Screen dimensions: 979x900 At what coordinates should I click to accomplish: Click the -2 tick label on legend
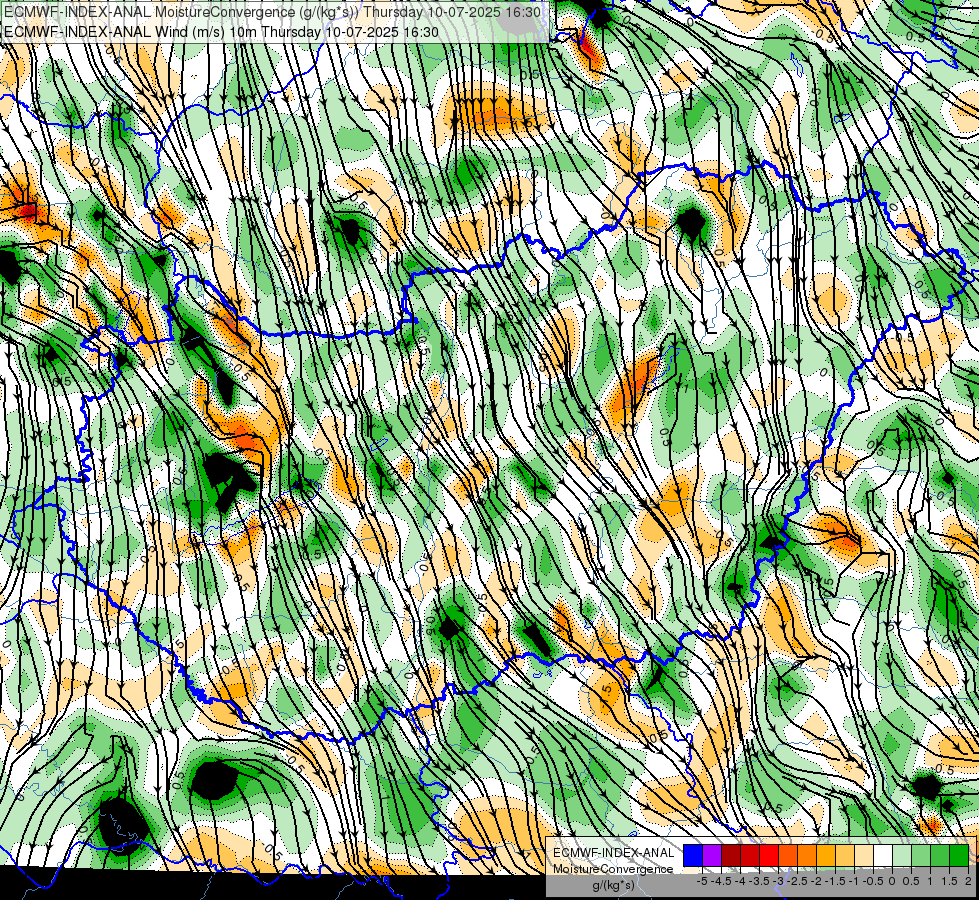coord(817,881)
